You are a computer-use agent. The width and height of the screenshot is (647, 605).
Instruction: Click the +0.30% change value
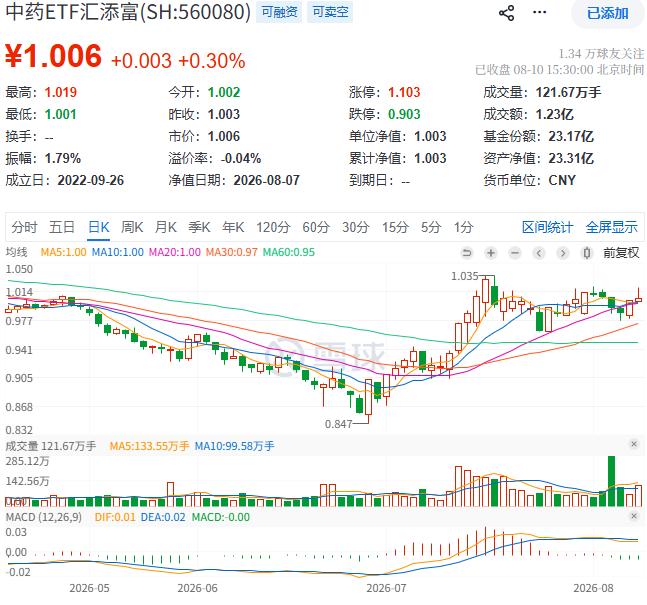pyautogui.click(x=212, y=61)
